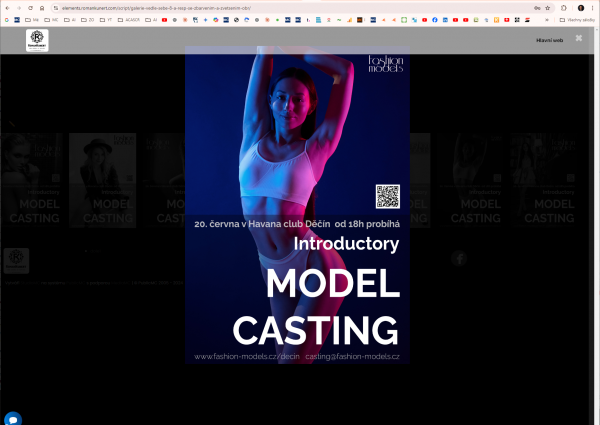Open the ACASCR bookmarks folder
This screenshot has height=425, width=600.
[129, 20]
